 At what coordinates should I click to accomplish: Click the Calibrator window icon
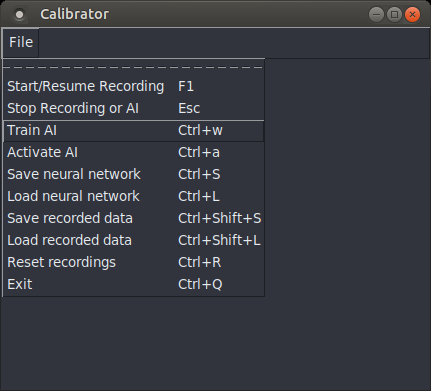[x=19, y=14]
